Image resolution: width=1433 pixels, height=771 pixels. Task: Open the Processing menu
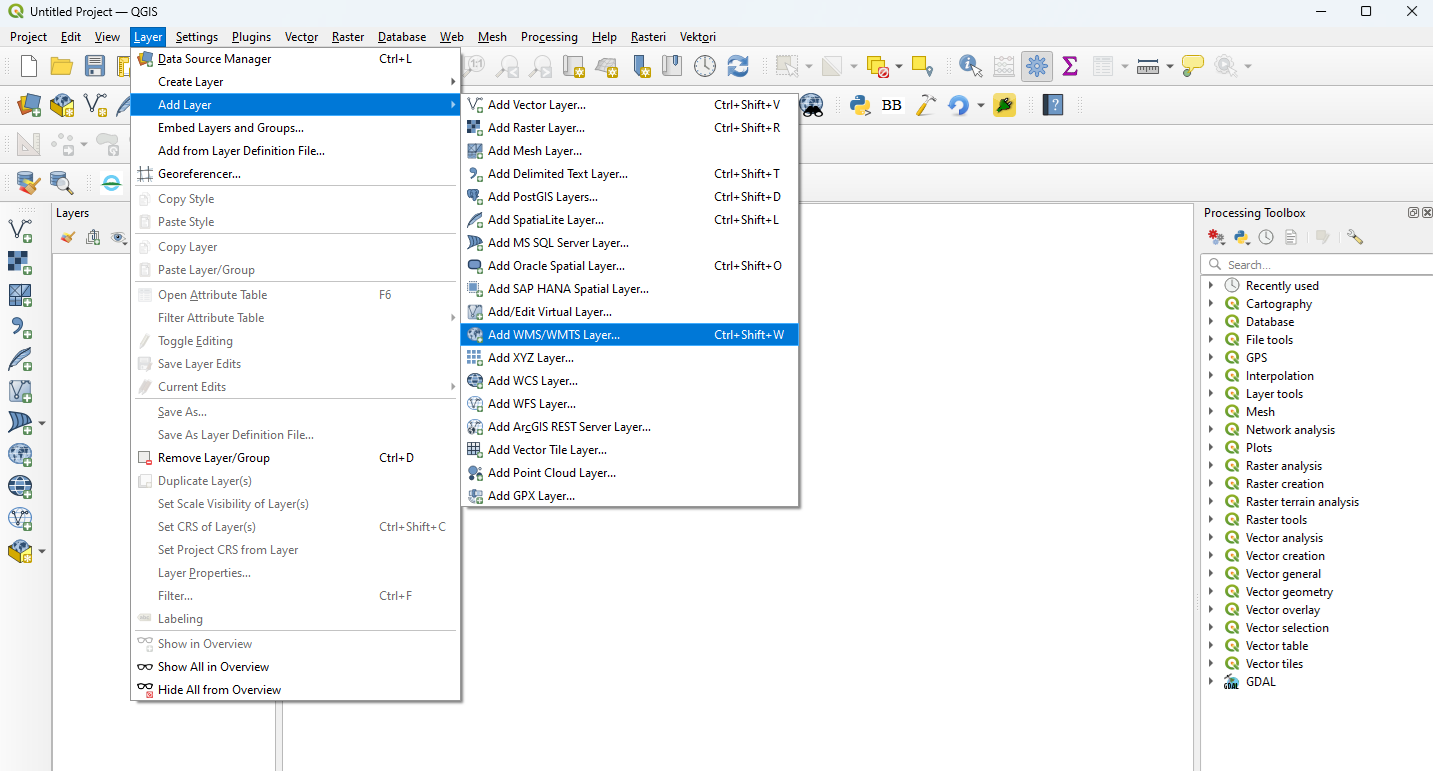[549, 37]
